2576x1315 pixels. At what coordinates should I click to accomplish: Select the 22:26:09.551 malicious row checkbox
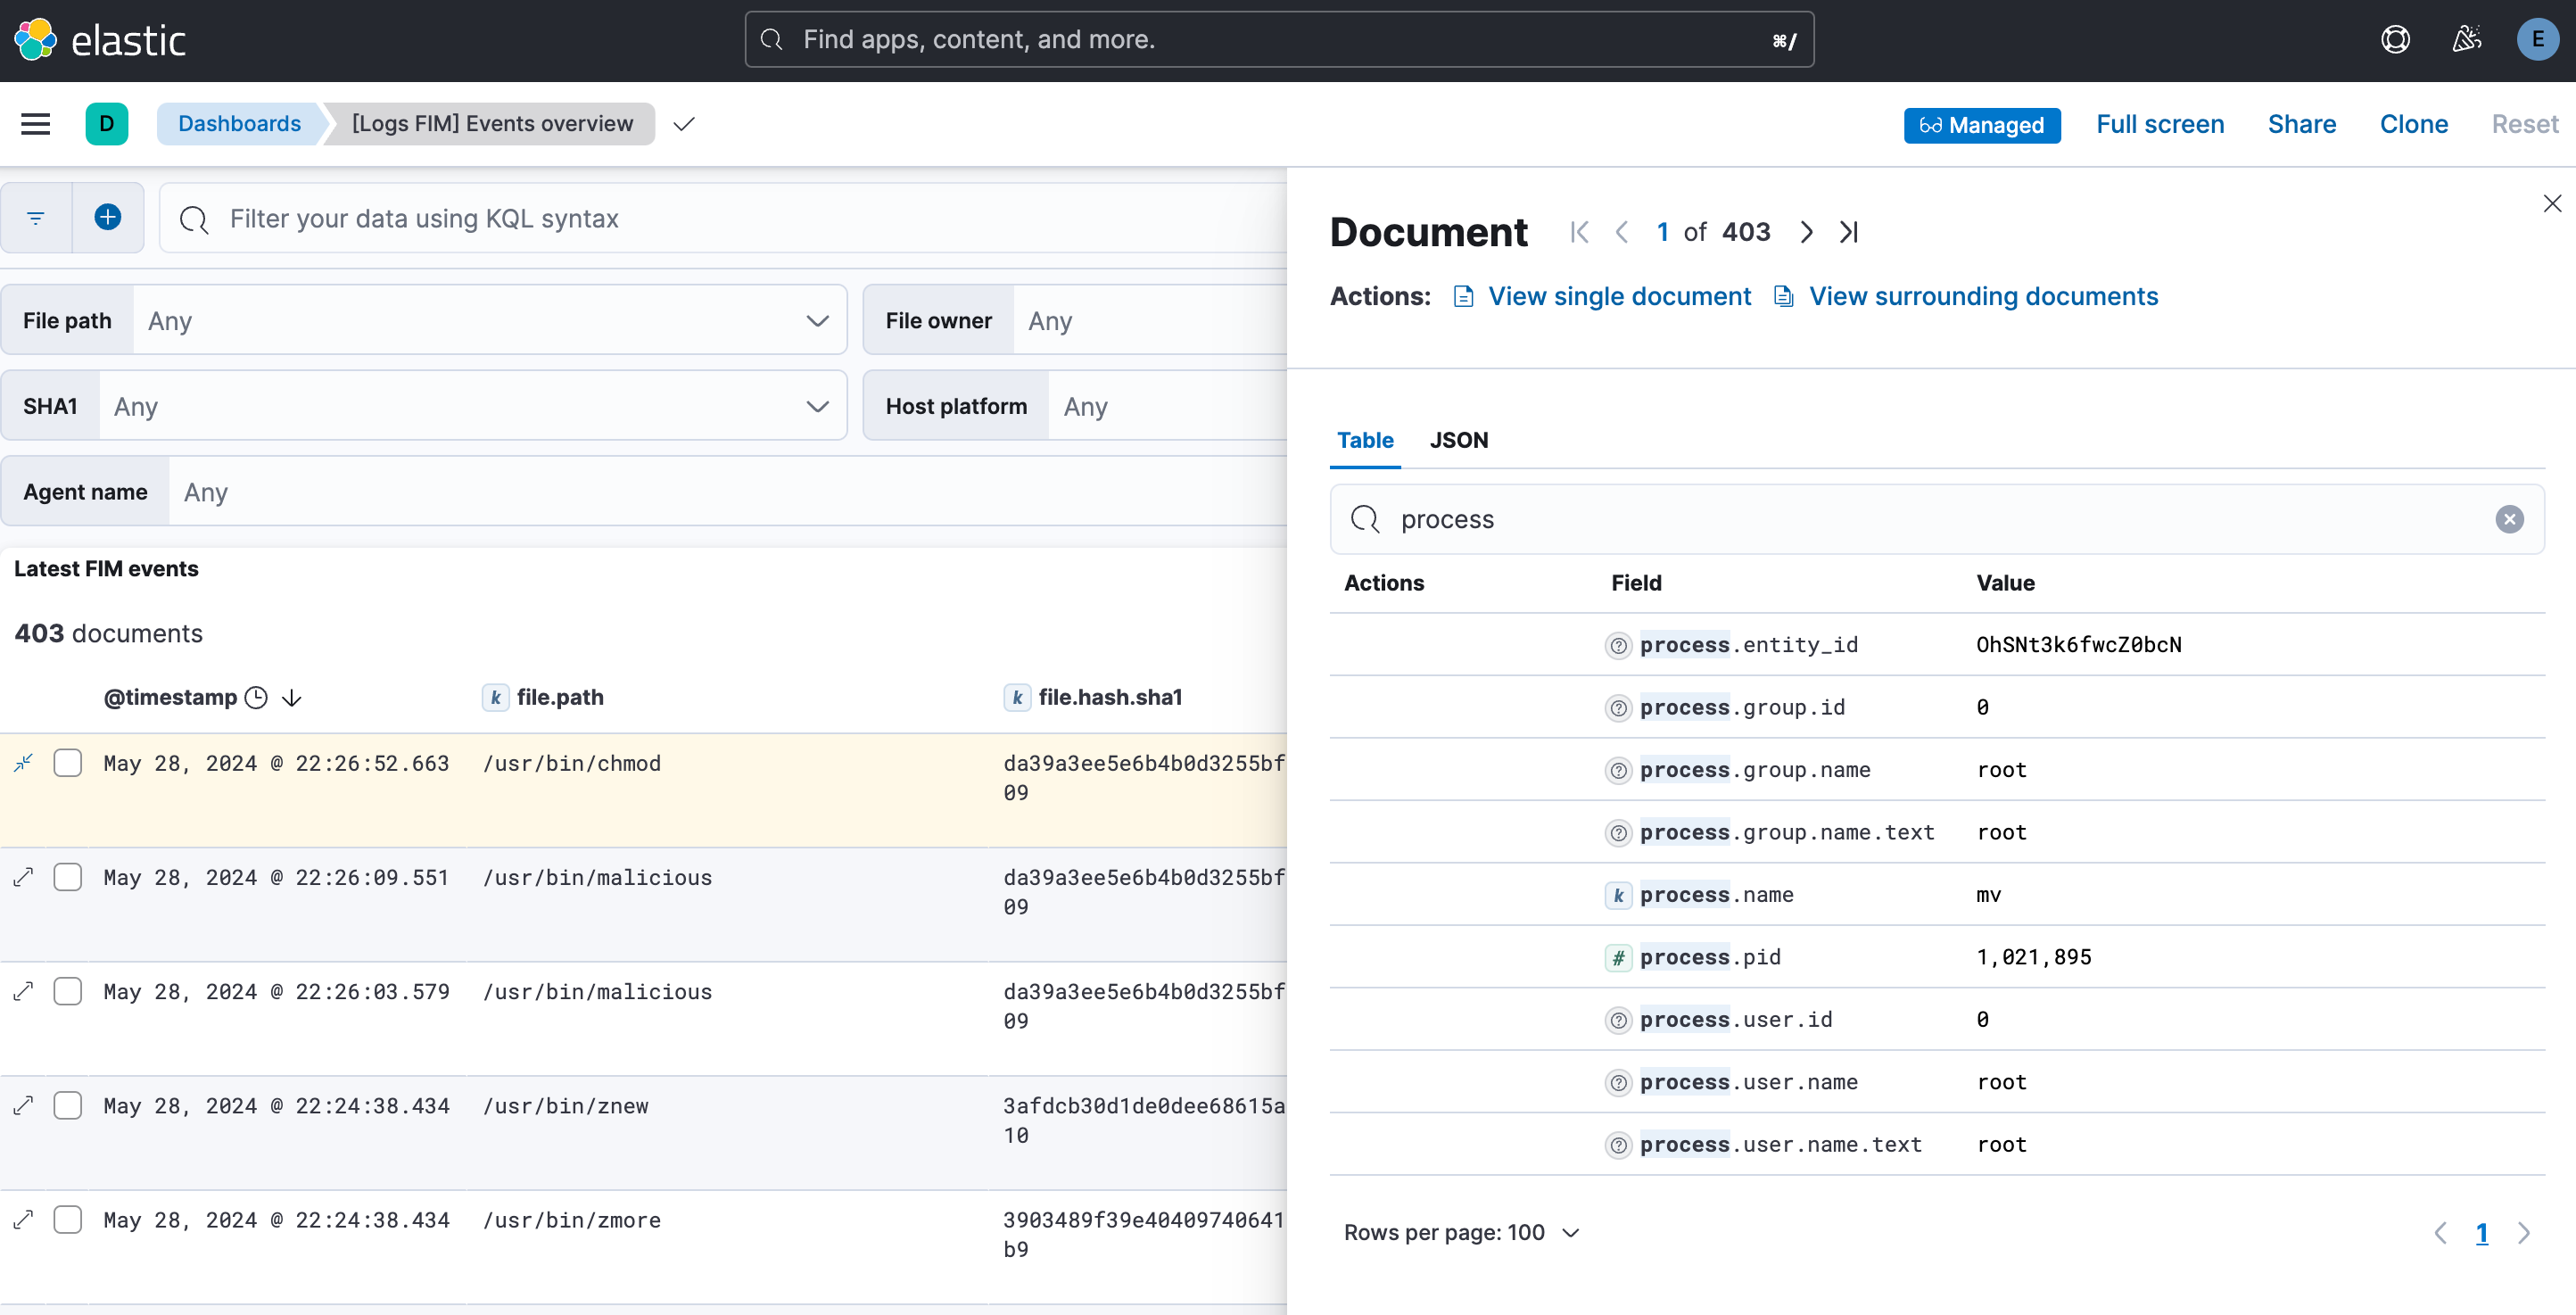click(x=68, y=877)
